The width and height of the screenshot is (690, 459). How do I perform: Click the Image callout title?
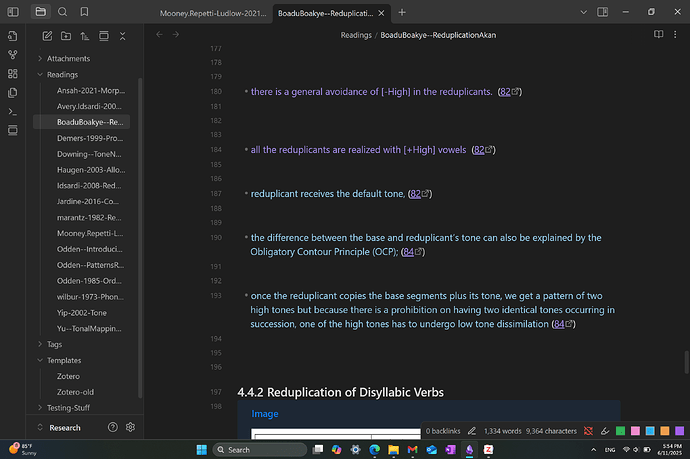(x=264, y=414)
